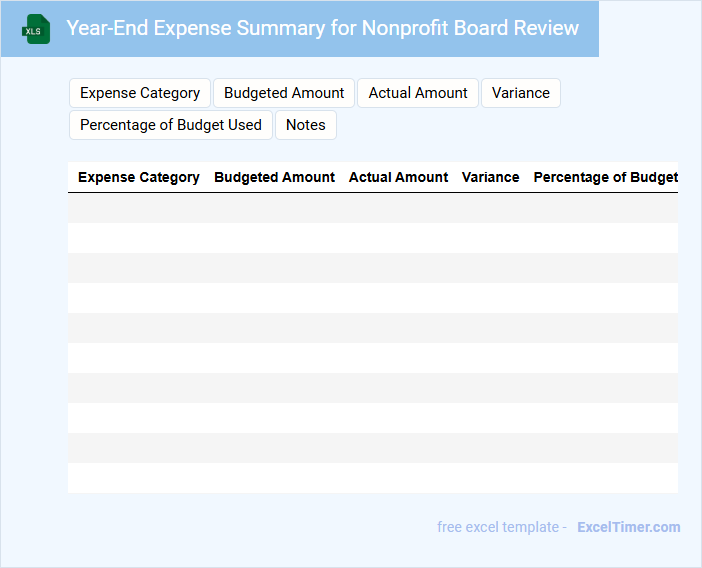The image size is (702, 568).
Task: Click the Year-End Expense Summary title
Action: coord(323,28)
